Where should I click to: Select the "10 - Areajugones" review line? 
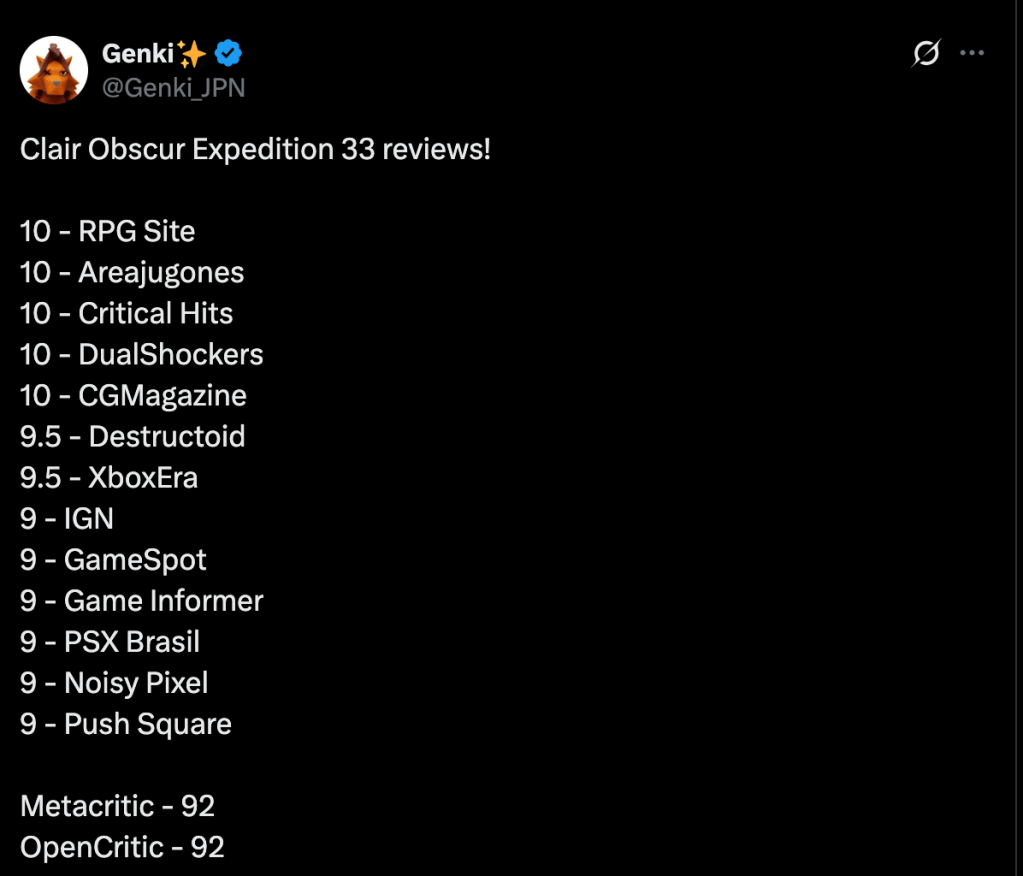[132, 272]
